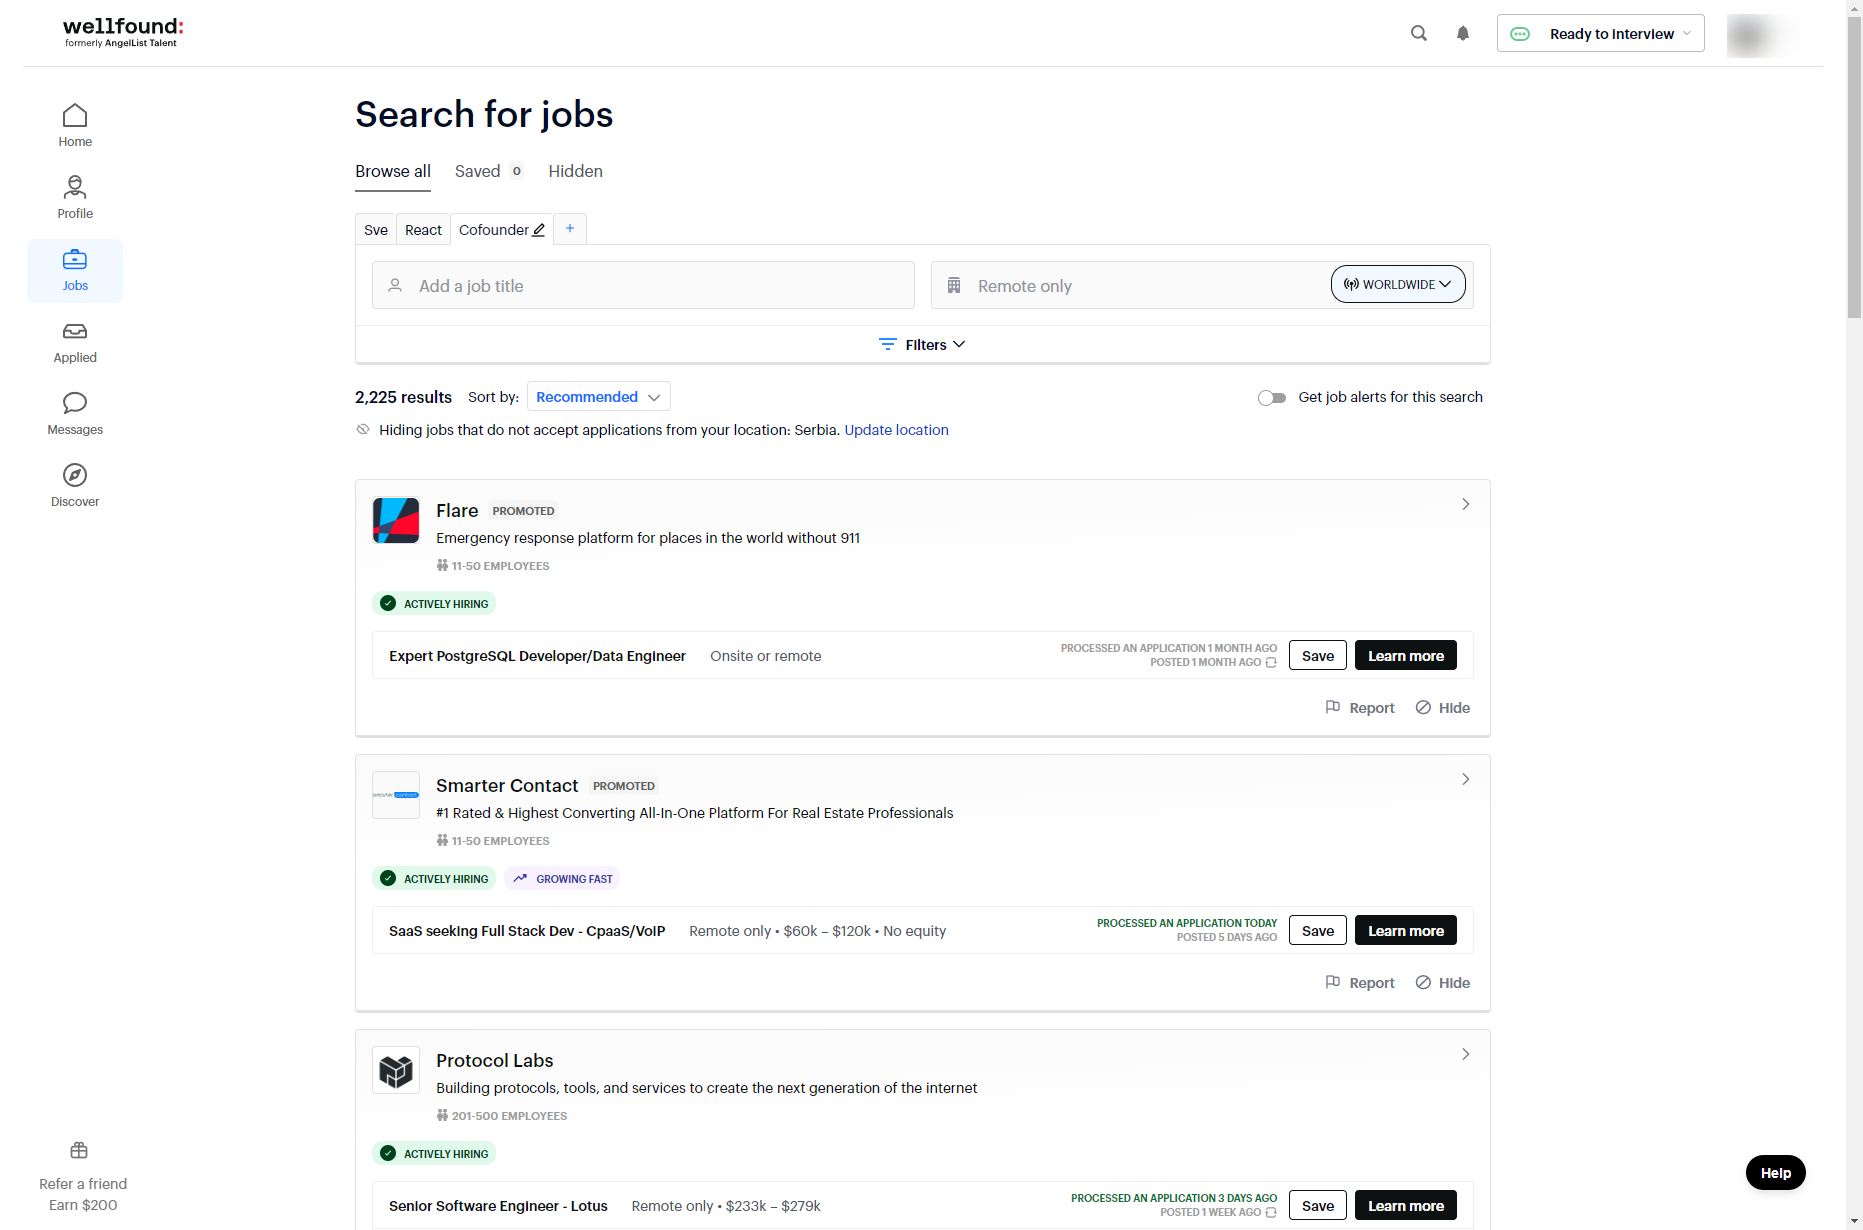Click the Update location link
This screenshot has width=1863, height=1230.
pos(896,430)
